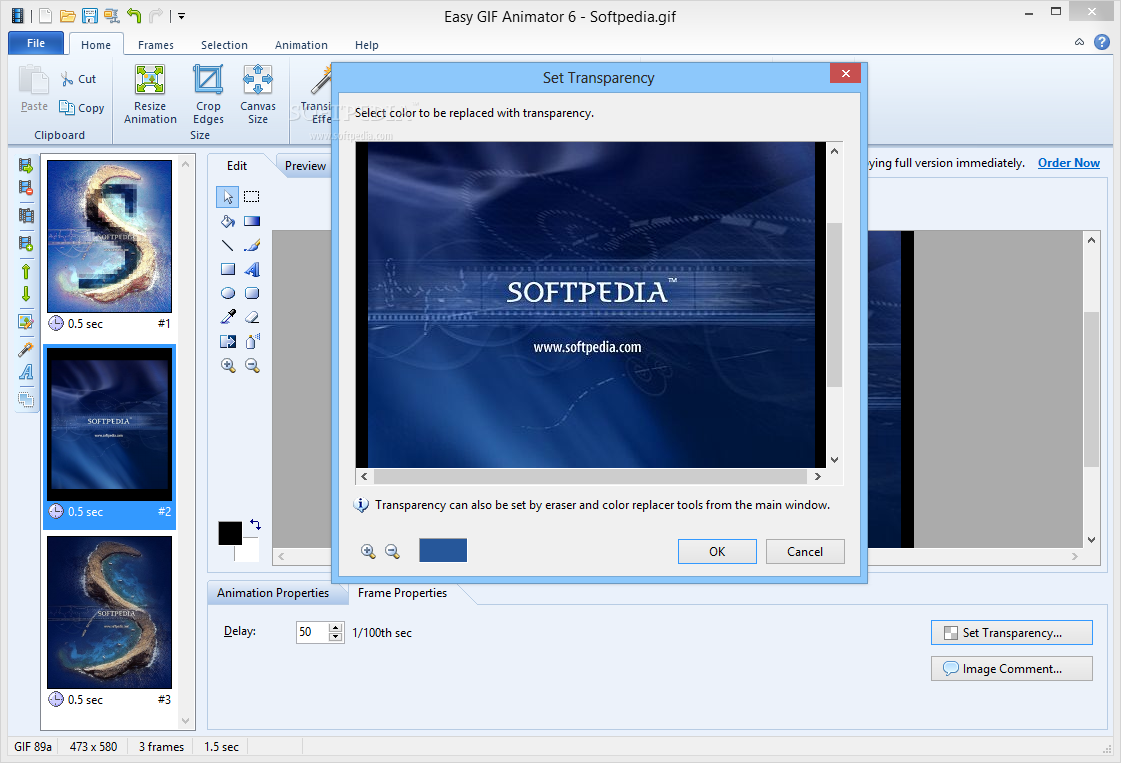This screenshot has width=1121, height=763.
Task: Collapse the ribbon with the up chevron
Action: click(1079, 42)
